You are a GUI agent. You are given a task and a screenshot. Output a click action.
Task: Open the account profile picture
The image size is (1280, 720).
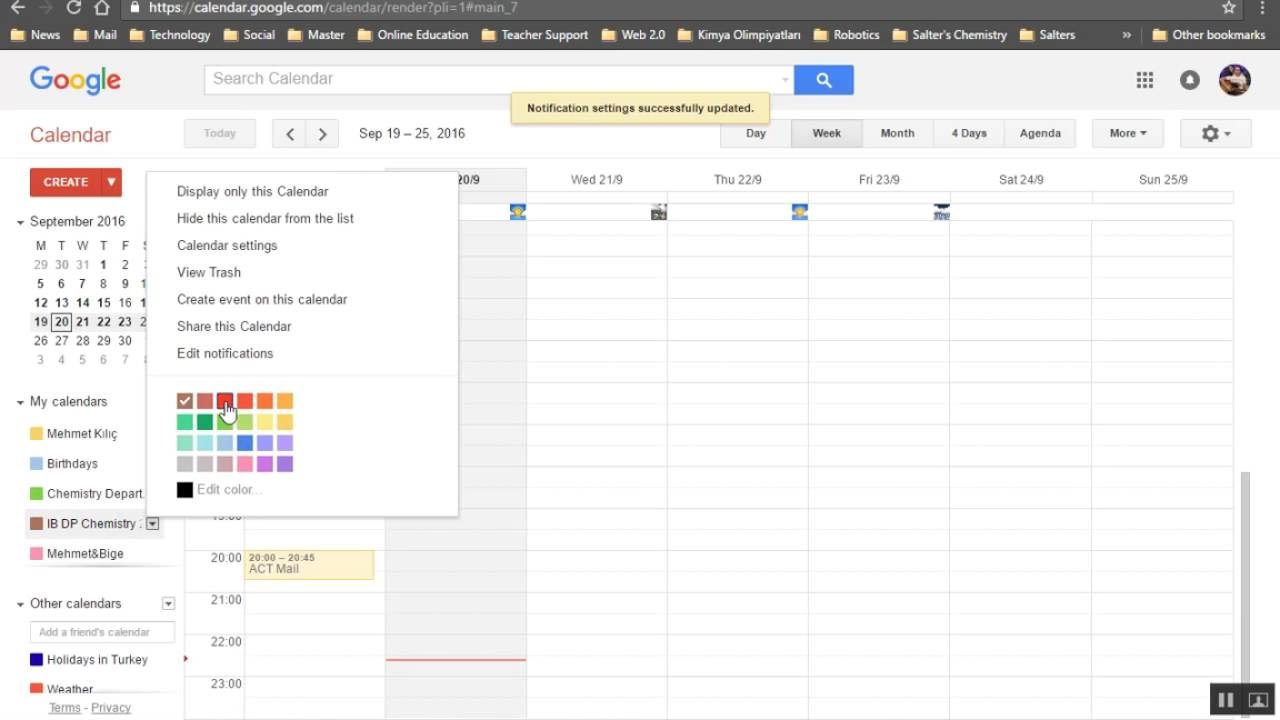point(1235,80)
